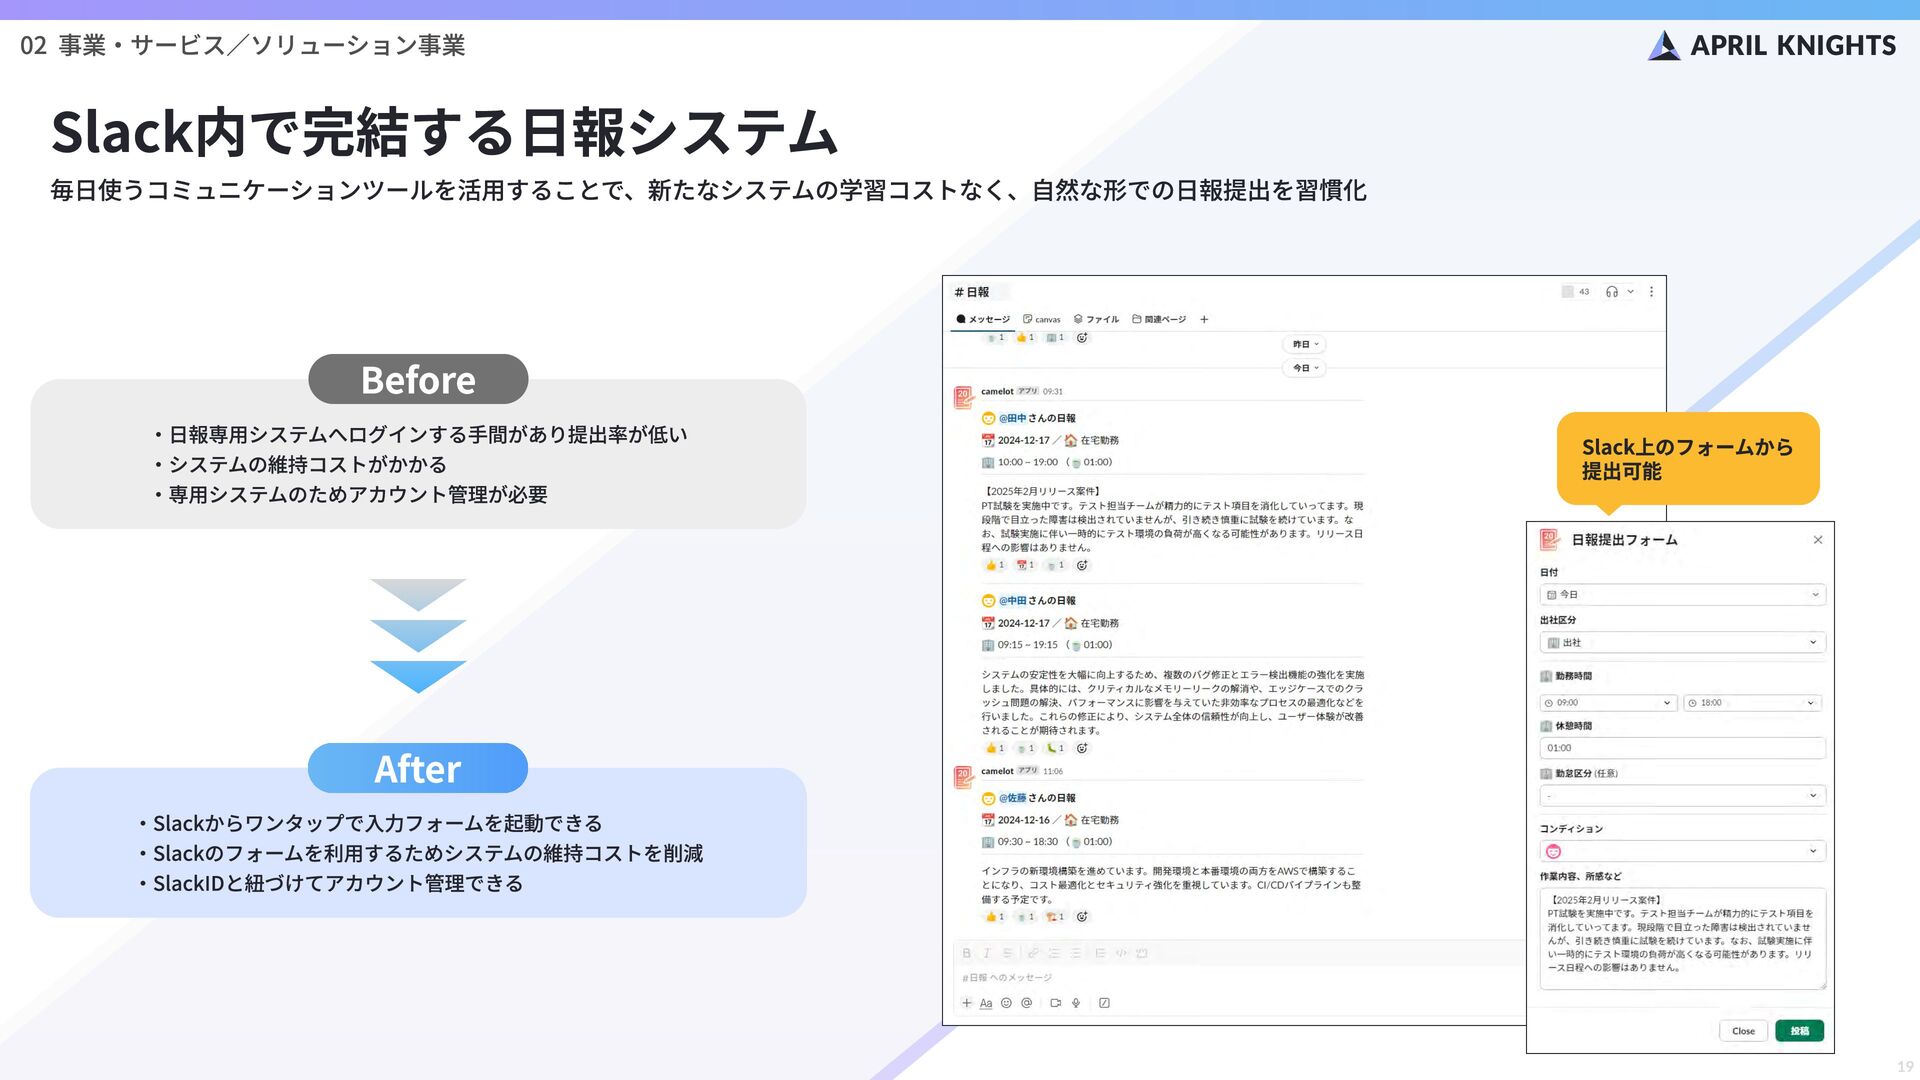Screen dimensions: 1920x1080
Task: Open the emoji picker icon in composer
Action: (1006, 1003)
